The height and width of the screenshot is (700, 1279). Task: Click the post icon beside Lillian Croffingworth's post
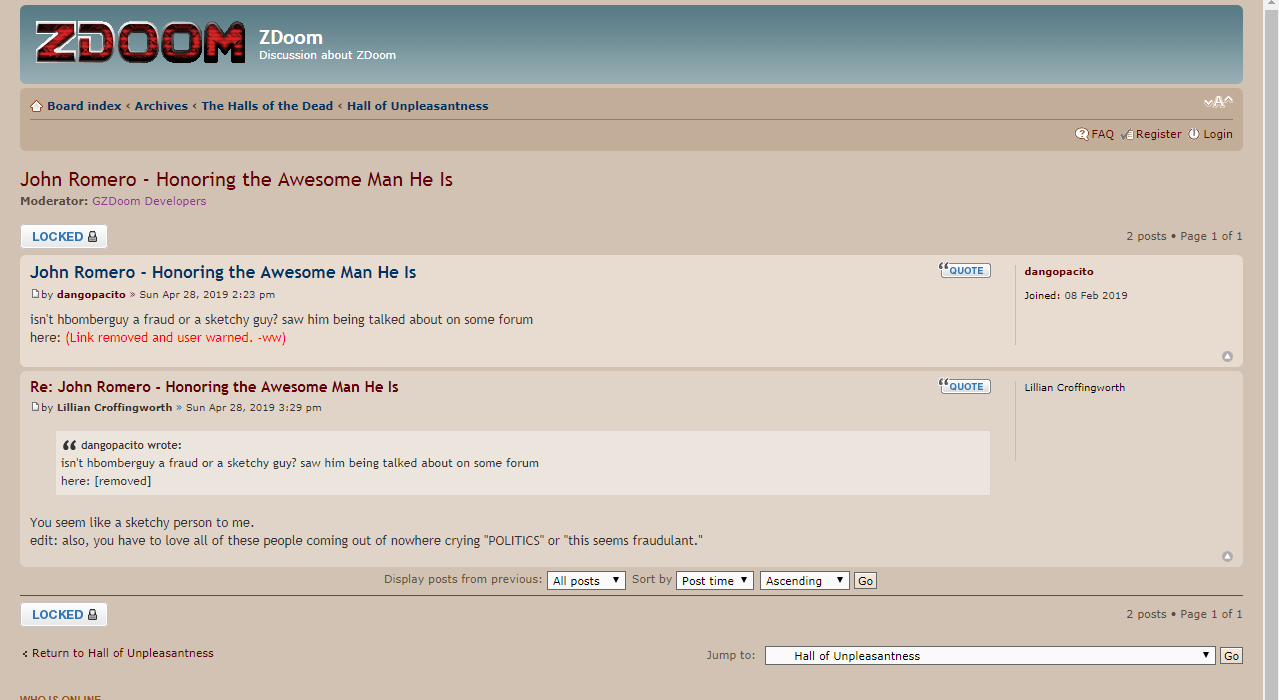(x=35, y=408)
